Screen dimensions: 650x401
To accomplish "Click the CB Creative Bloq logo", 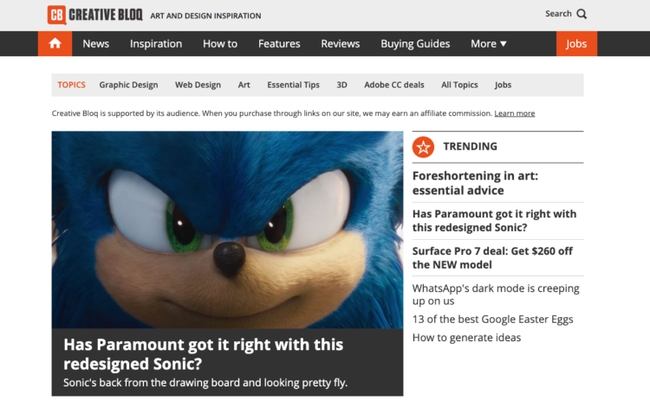I will [95, 15].
